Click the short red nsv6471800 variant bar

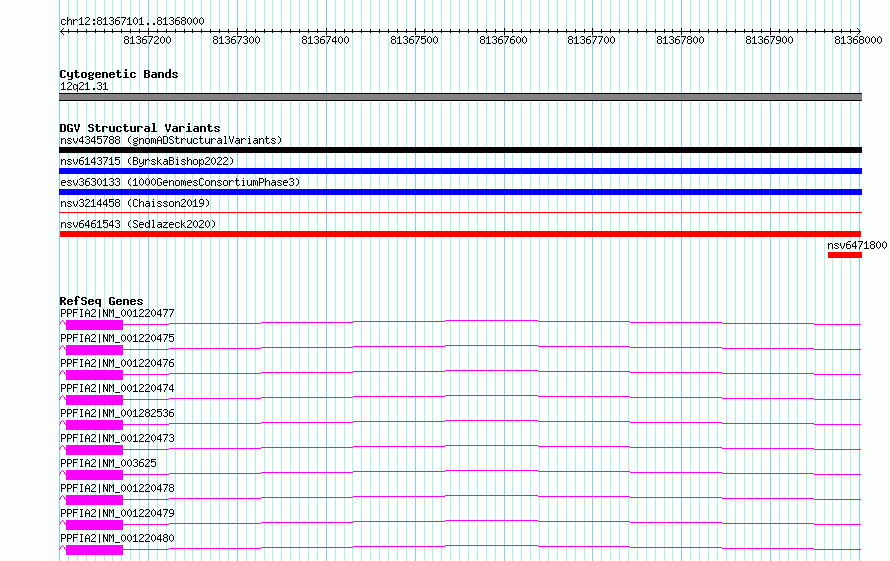(x=845, y=255)
